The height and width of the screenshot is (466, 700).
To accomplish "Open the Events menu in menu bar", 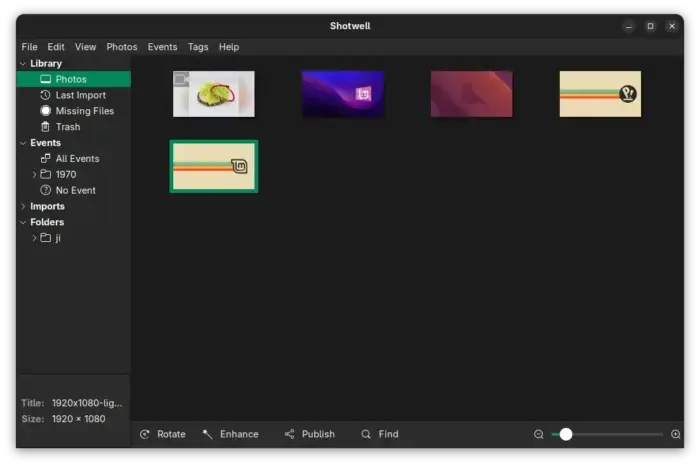I will (162, 47).
